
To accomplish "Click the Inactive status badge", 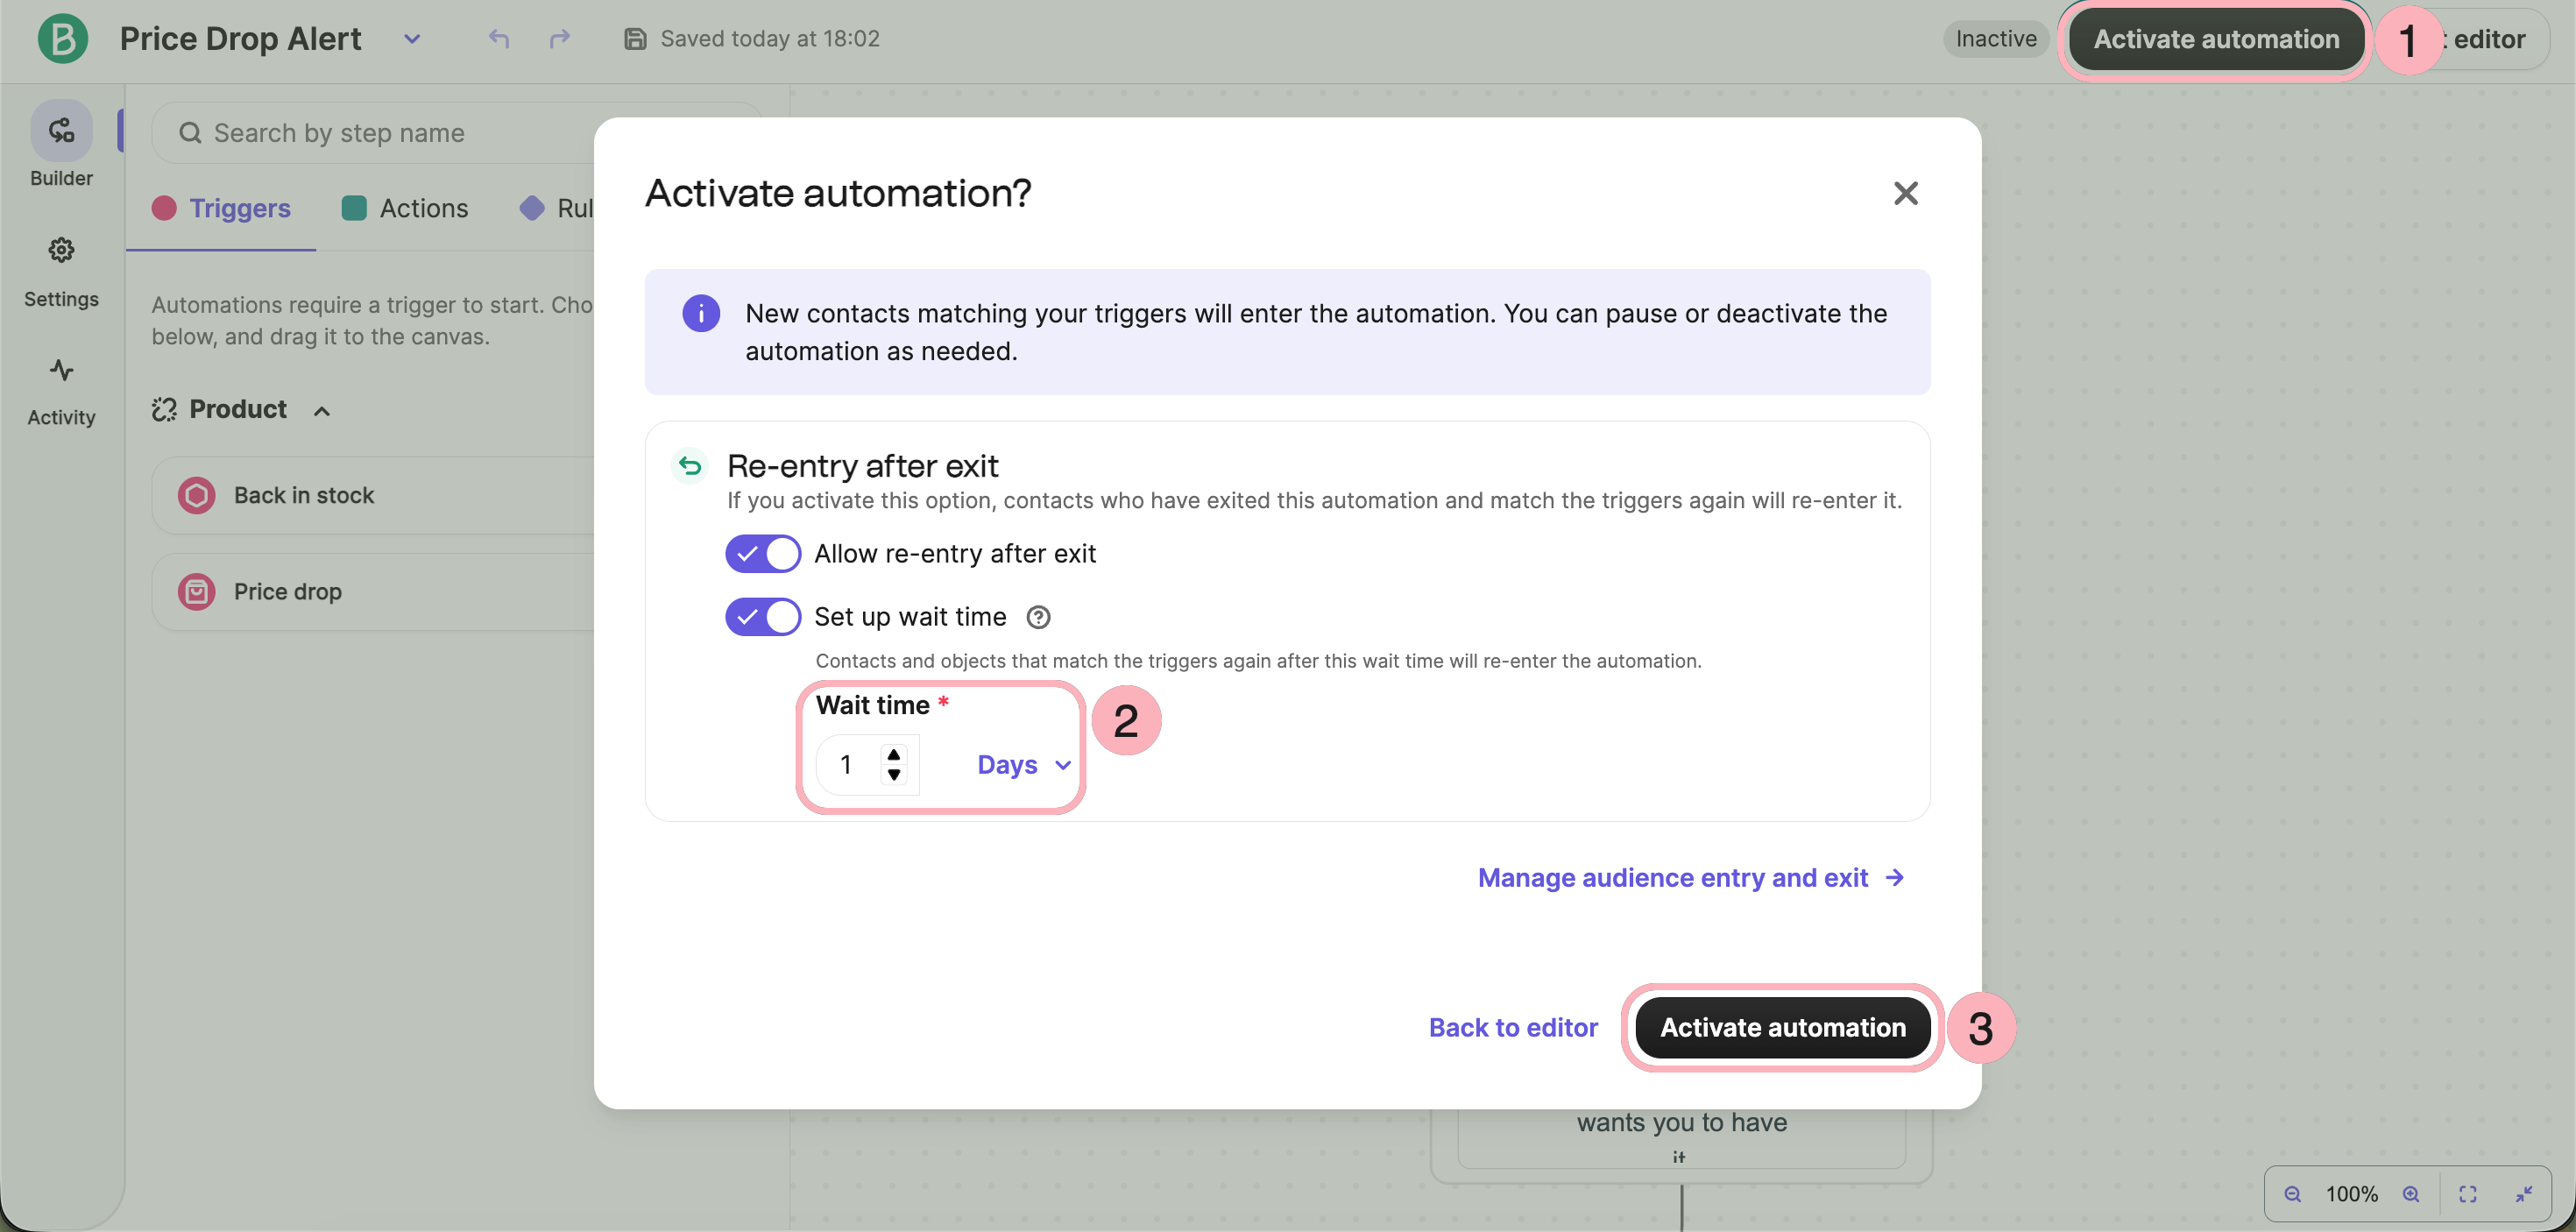I will [1996, 39].
